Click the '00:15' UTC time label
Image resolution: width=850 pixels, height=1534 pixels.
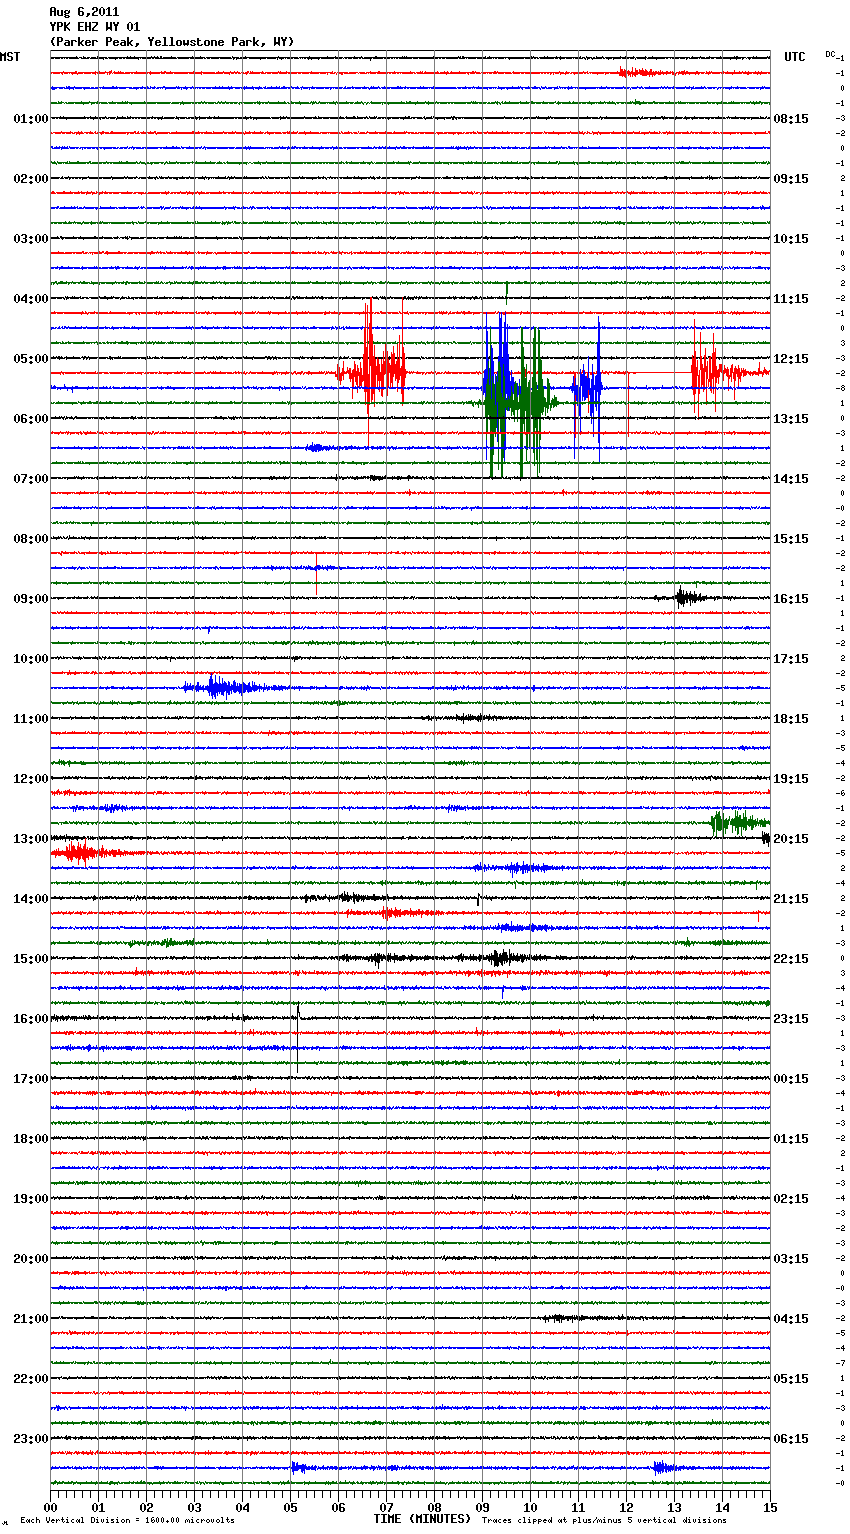coord(791,1079)
